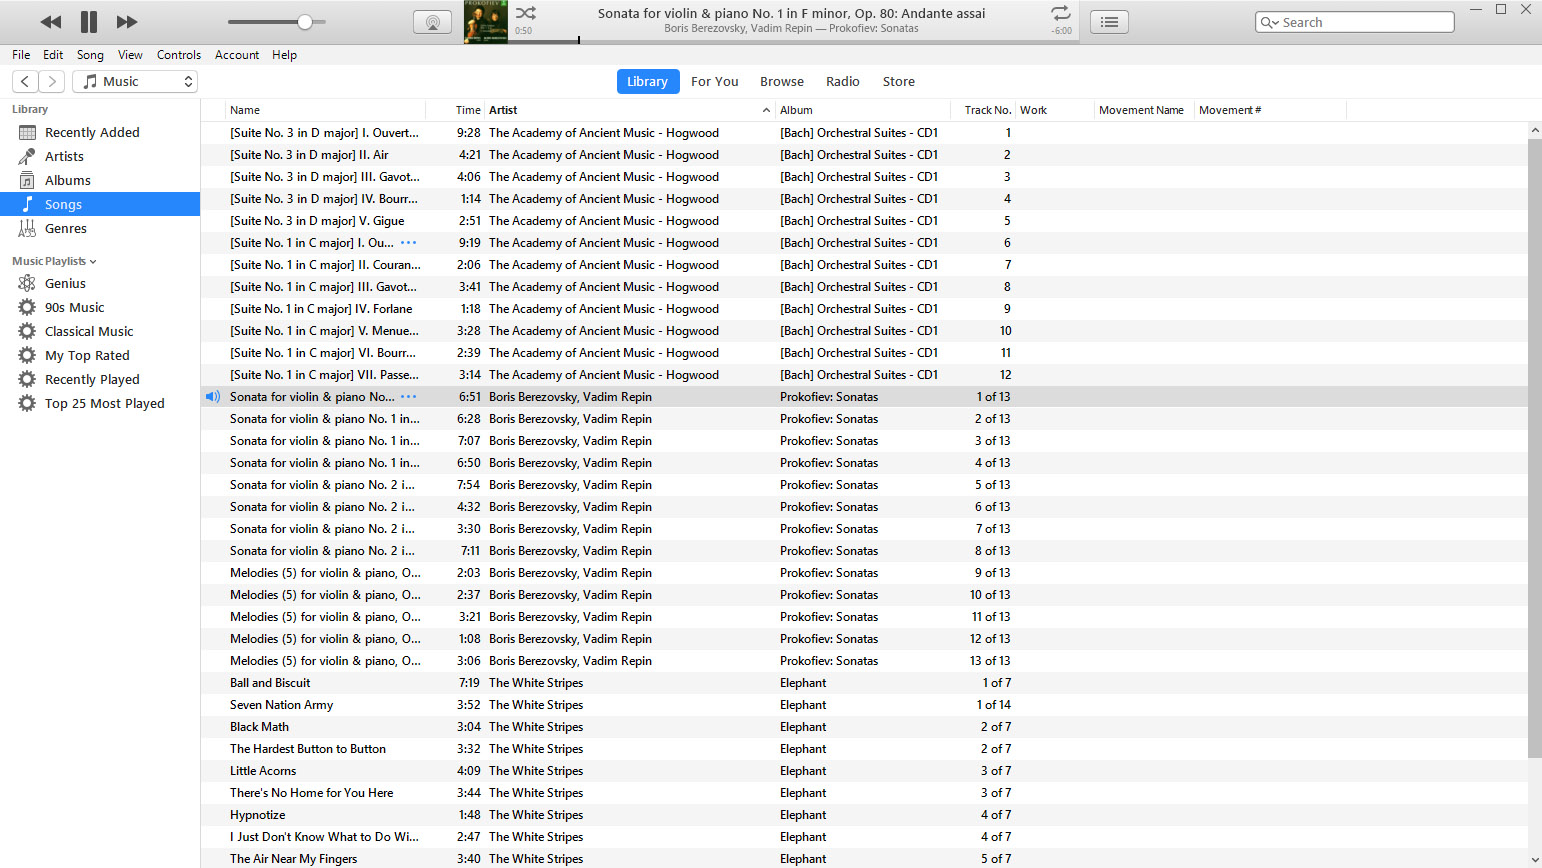Image resolution: width=1542 pixels, height=868 pixels.
Task: Toggle the repeat mode control
Action: tap(1061, 13)
